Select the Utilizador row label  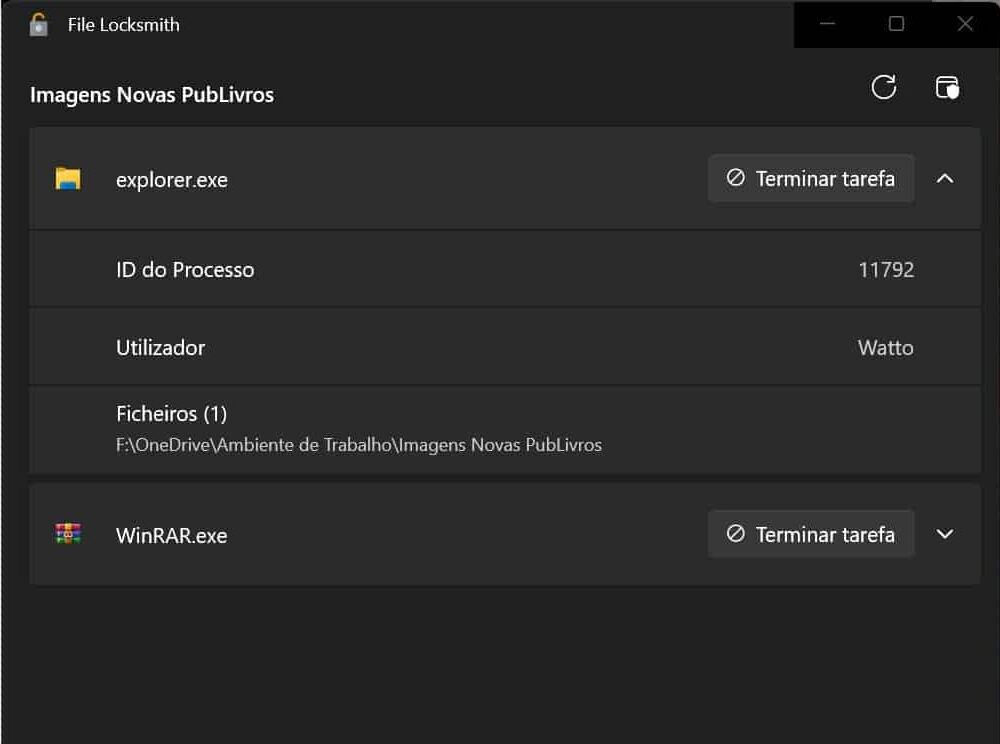coord(160,348)
